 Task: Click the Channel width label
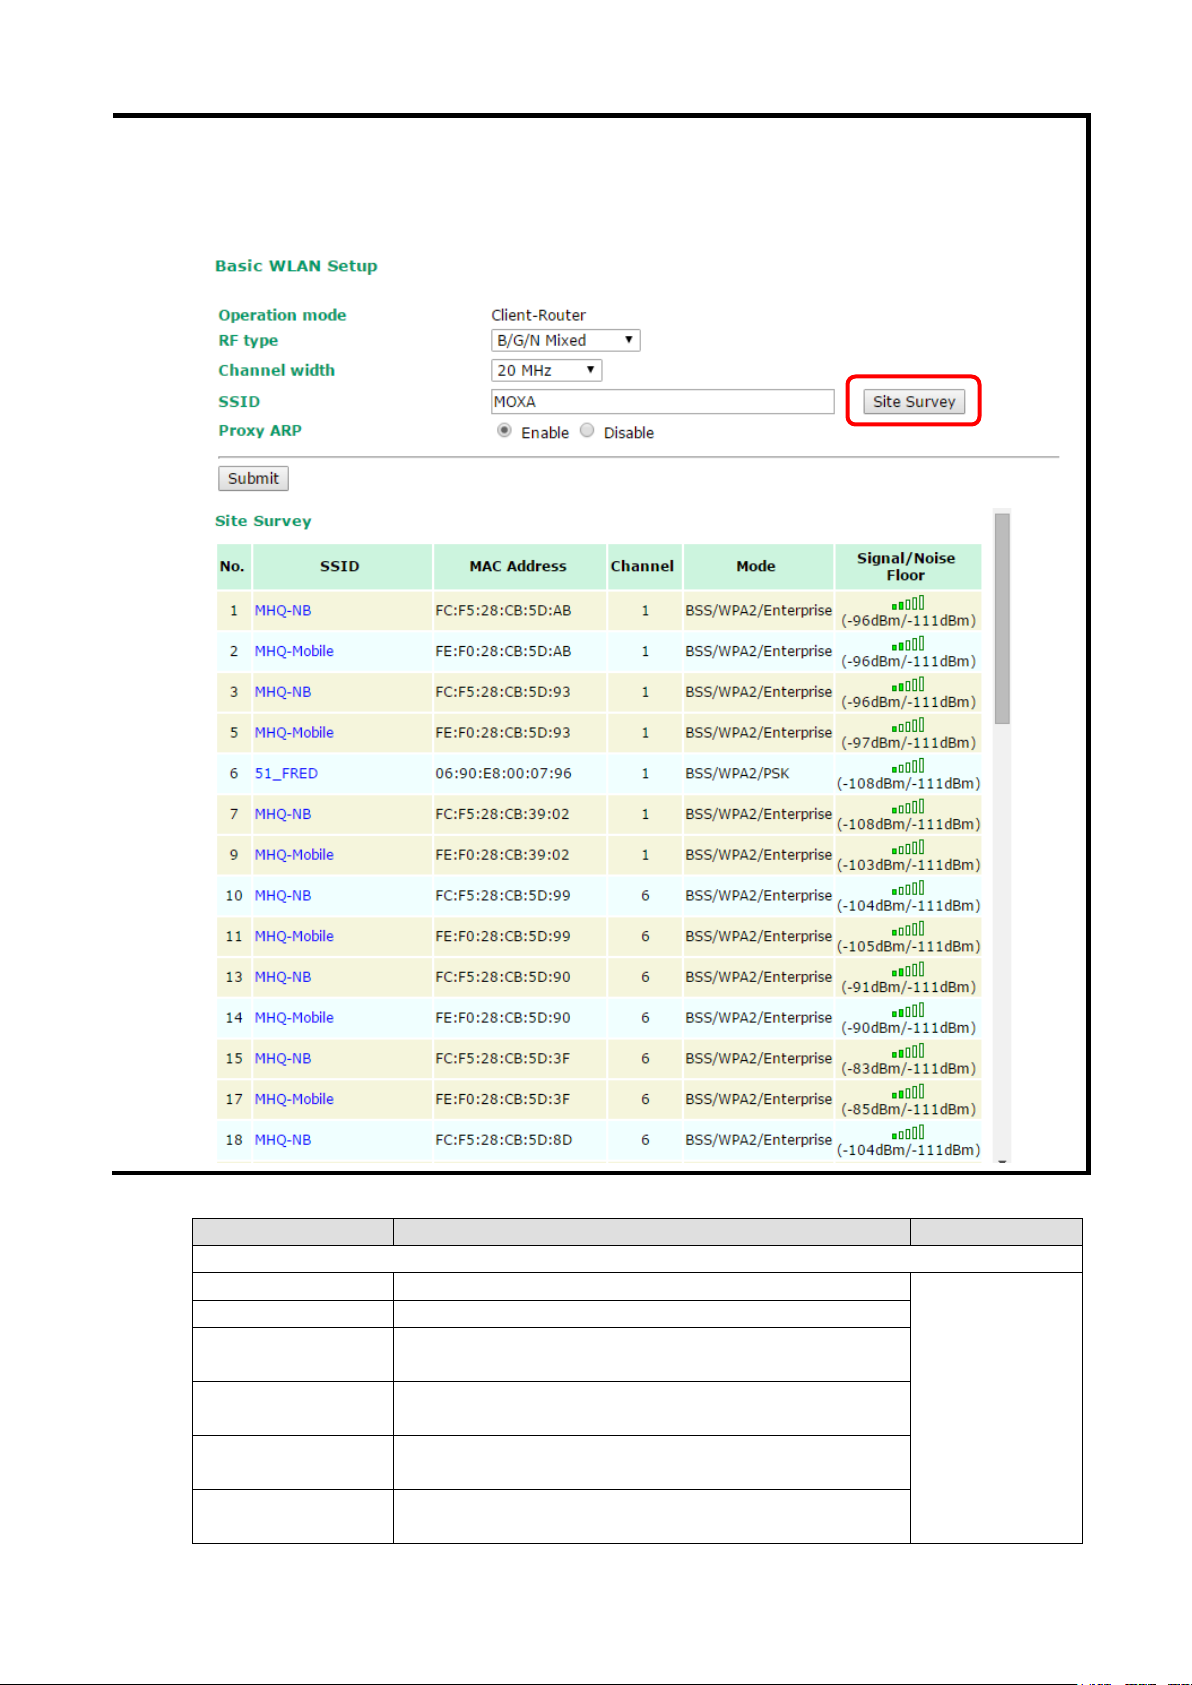coord(277,370)
